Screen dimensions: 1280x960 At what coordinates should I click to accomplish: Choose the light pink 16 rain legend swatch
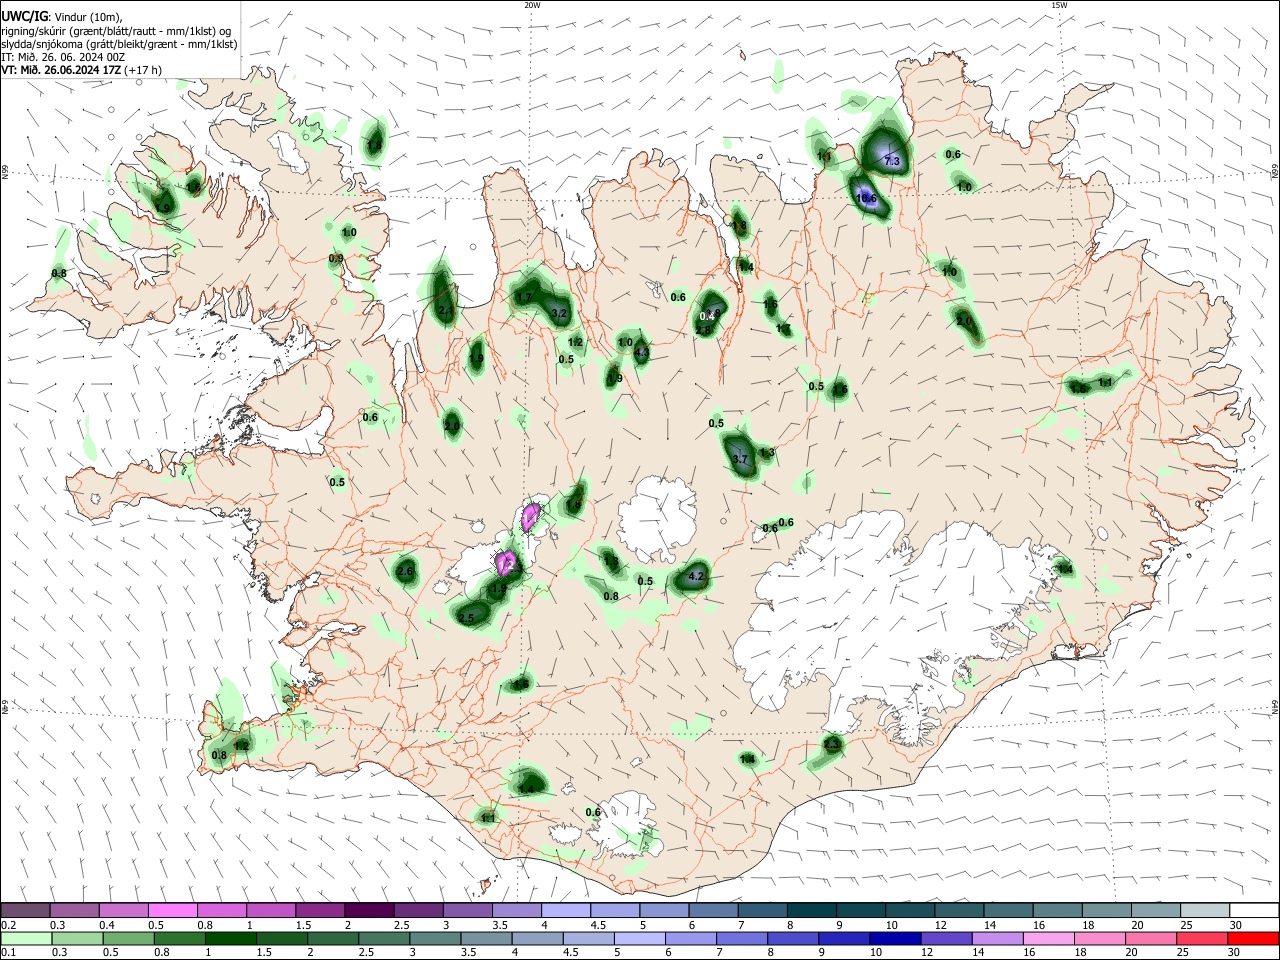(1048, 938)
